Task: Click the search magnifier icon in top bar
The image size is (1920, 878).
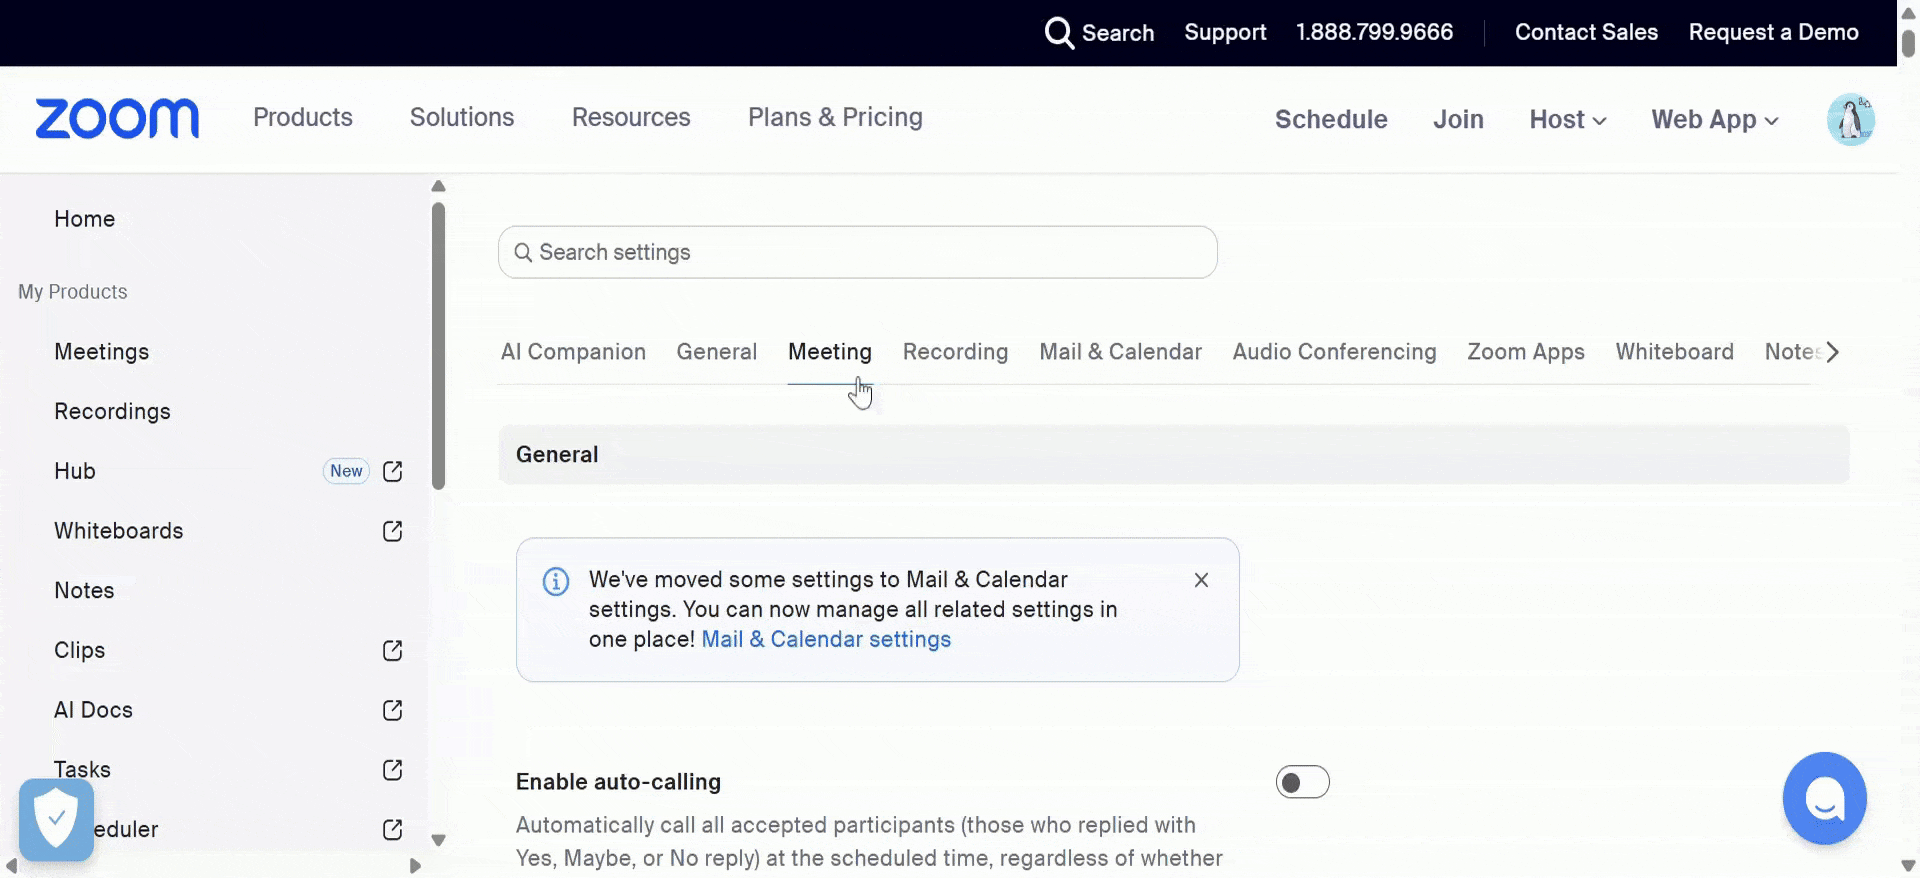Action: tap(1058, 33)
